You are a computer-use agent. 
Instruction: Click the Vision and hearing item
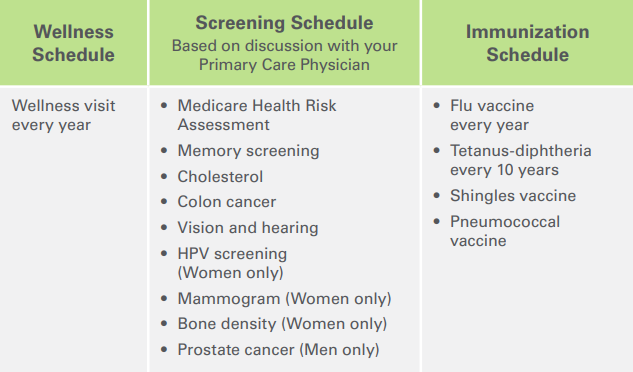(x=248, y=228)
